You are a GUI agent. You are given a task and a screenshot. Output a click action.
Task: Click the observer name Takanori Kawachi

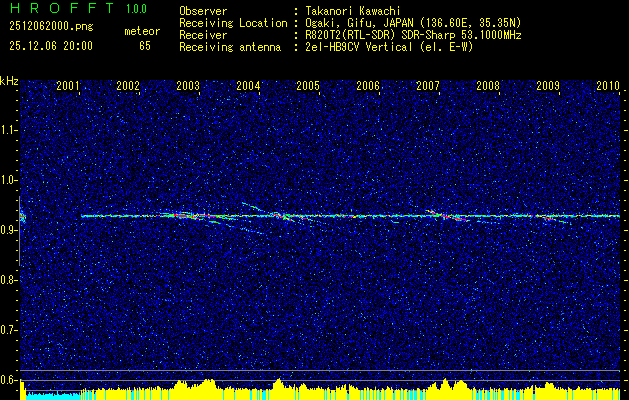(353, 11)
